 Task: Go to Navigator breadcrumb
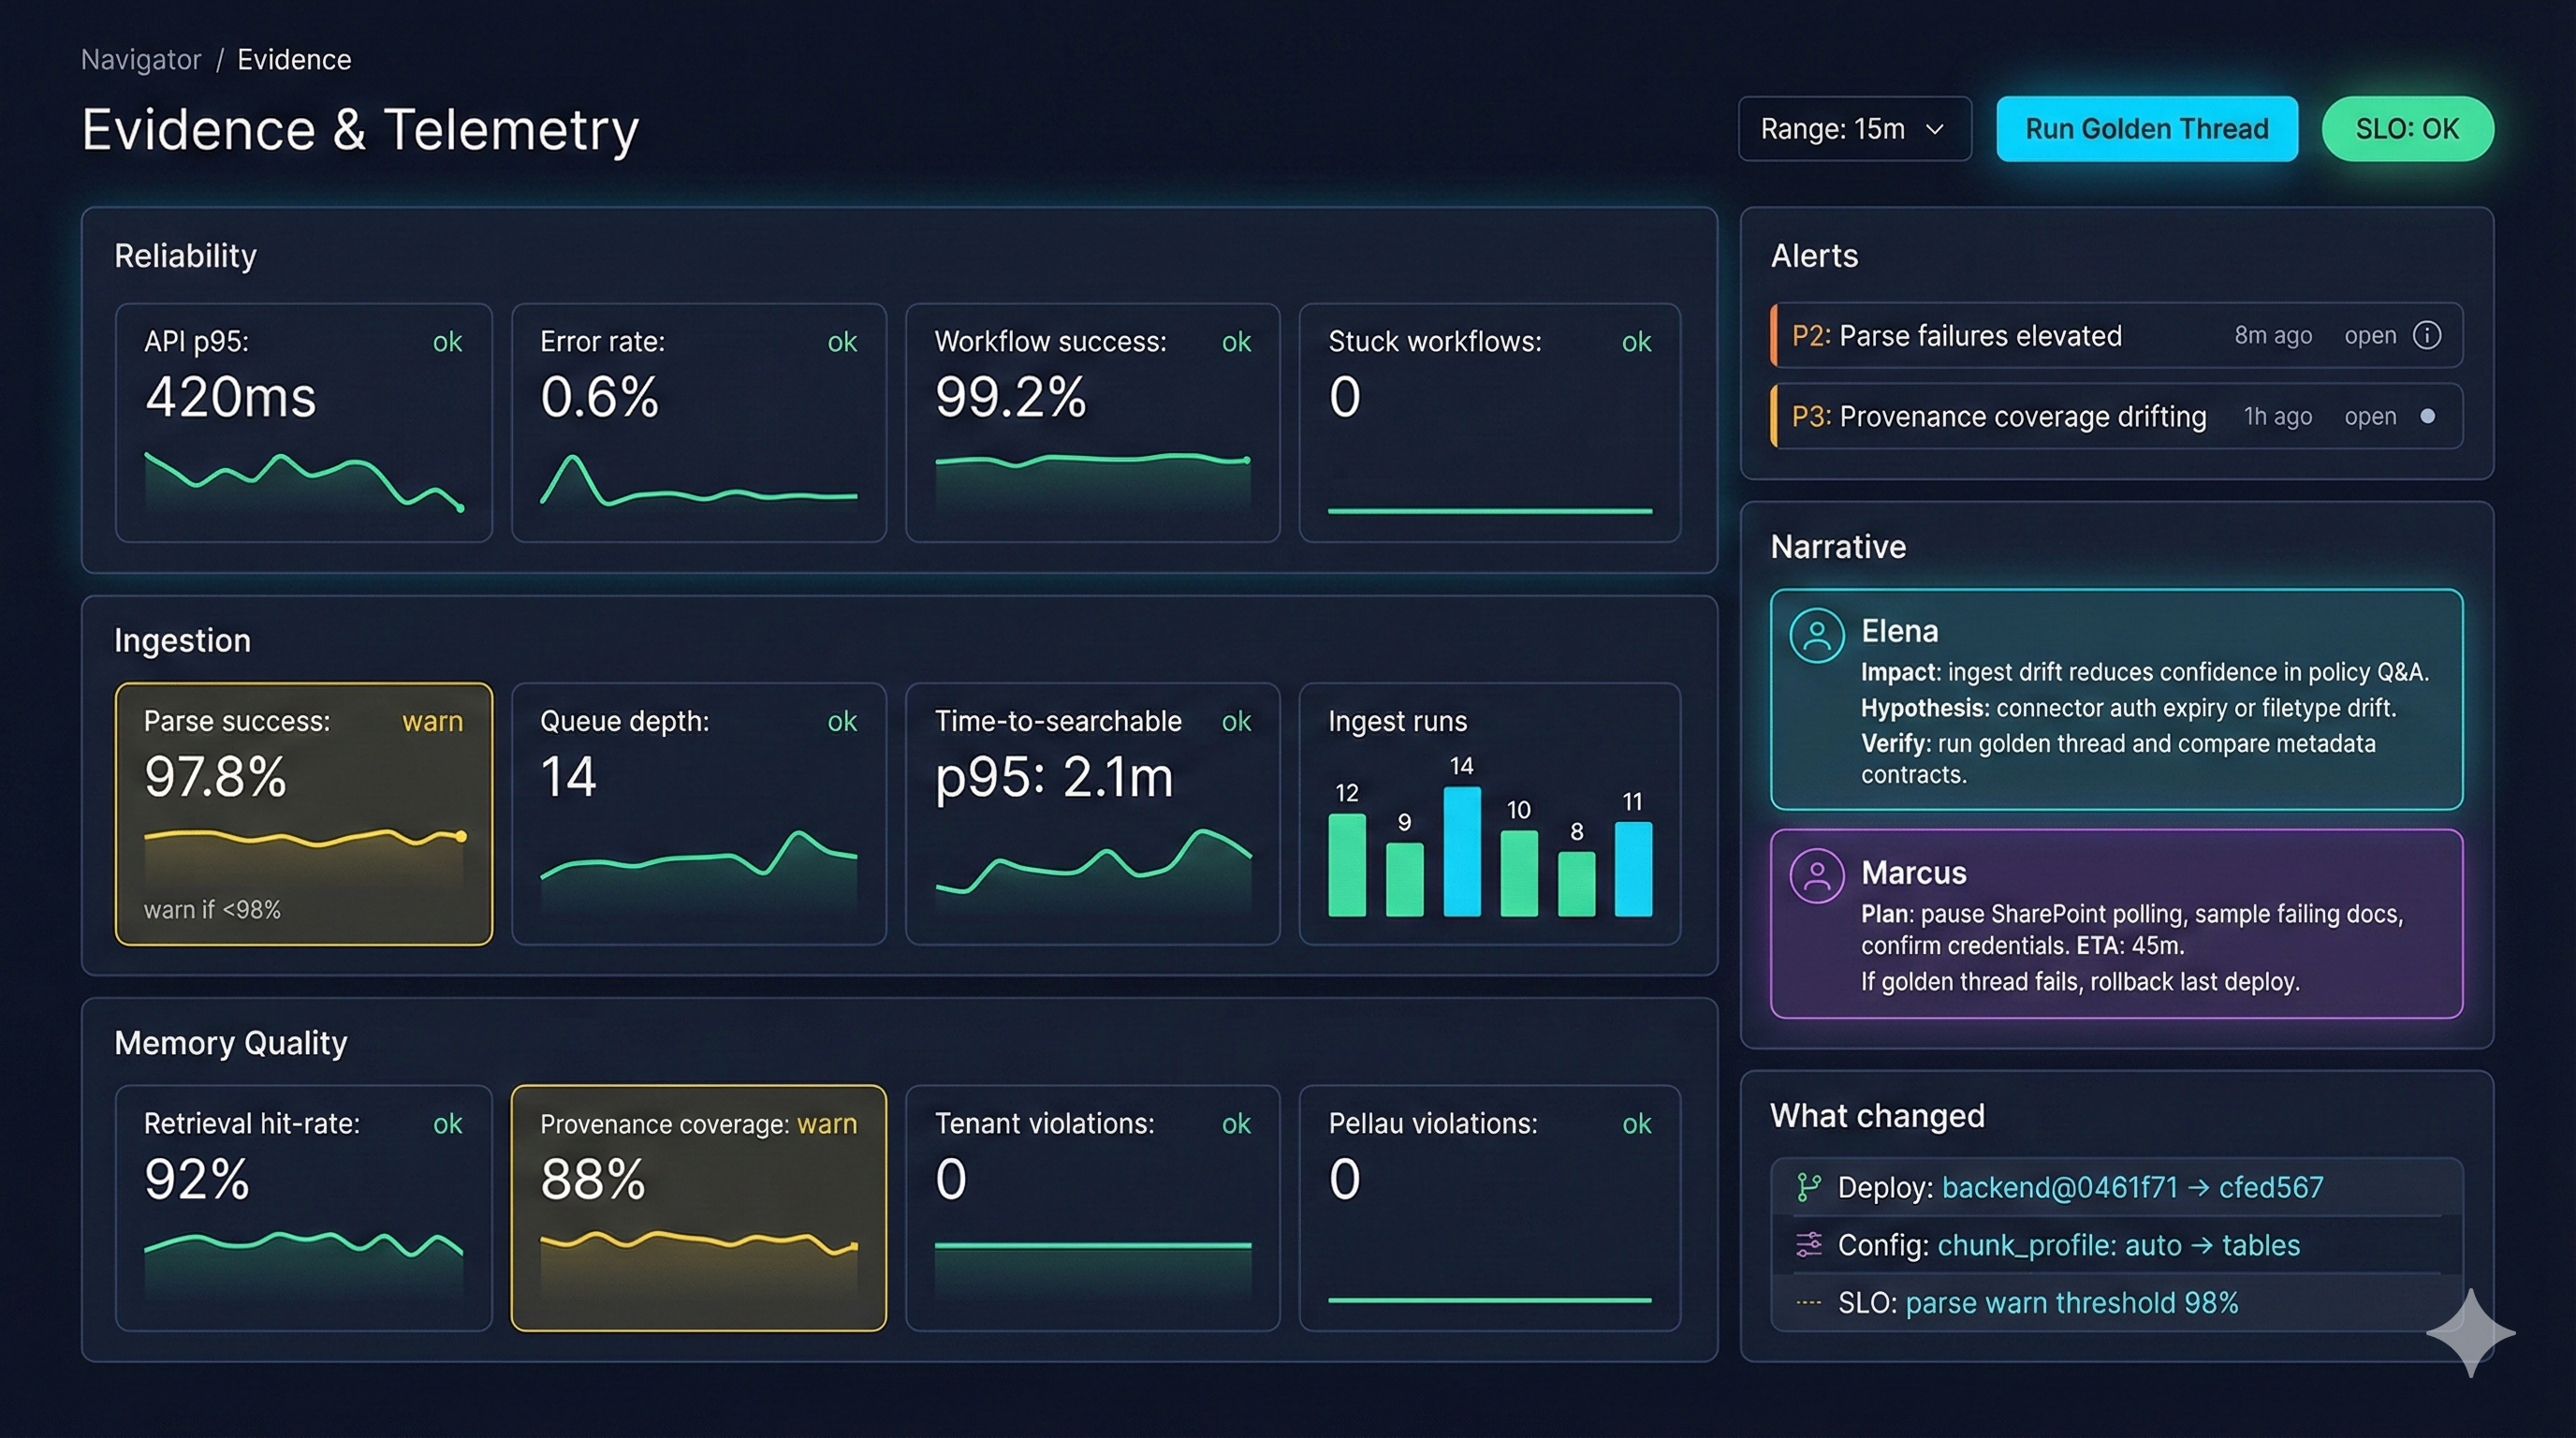[x=141, y=60]
